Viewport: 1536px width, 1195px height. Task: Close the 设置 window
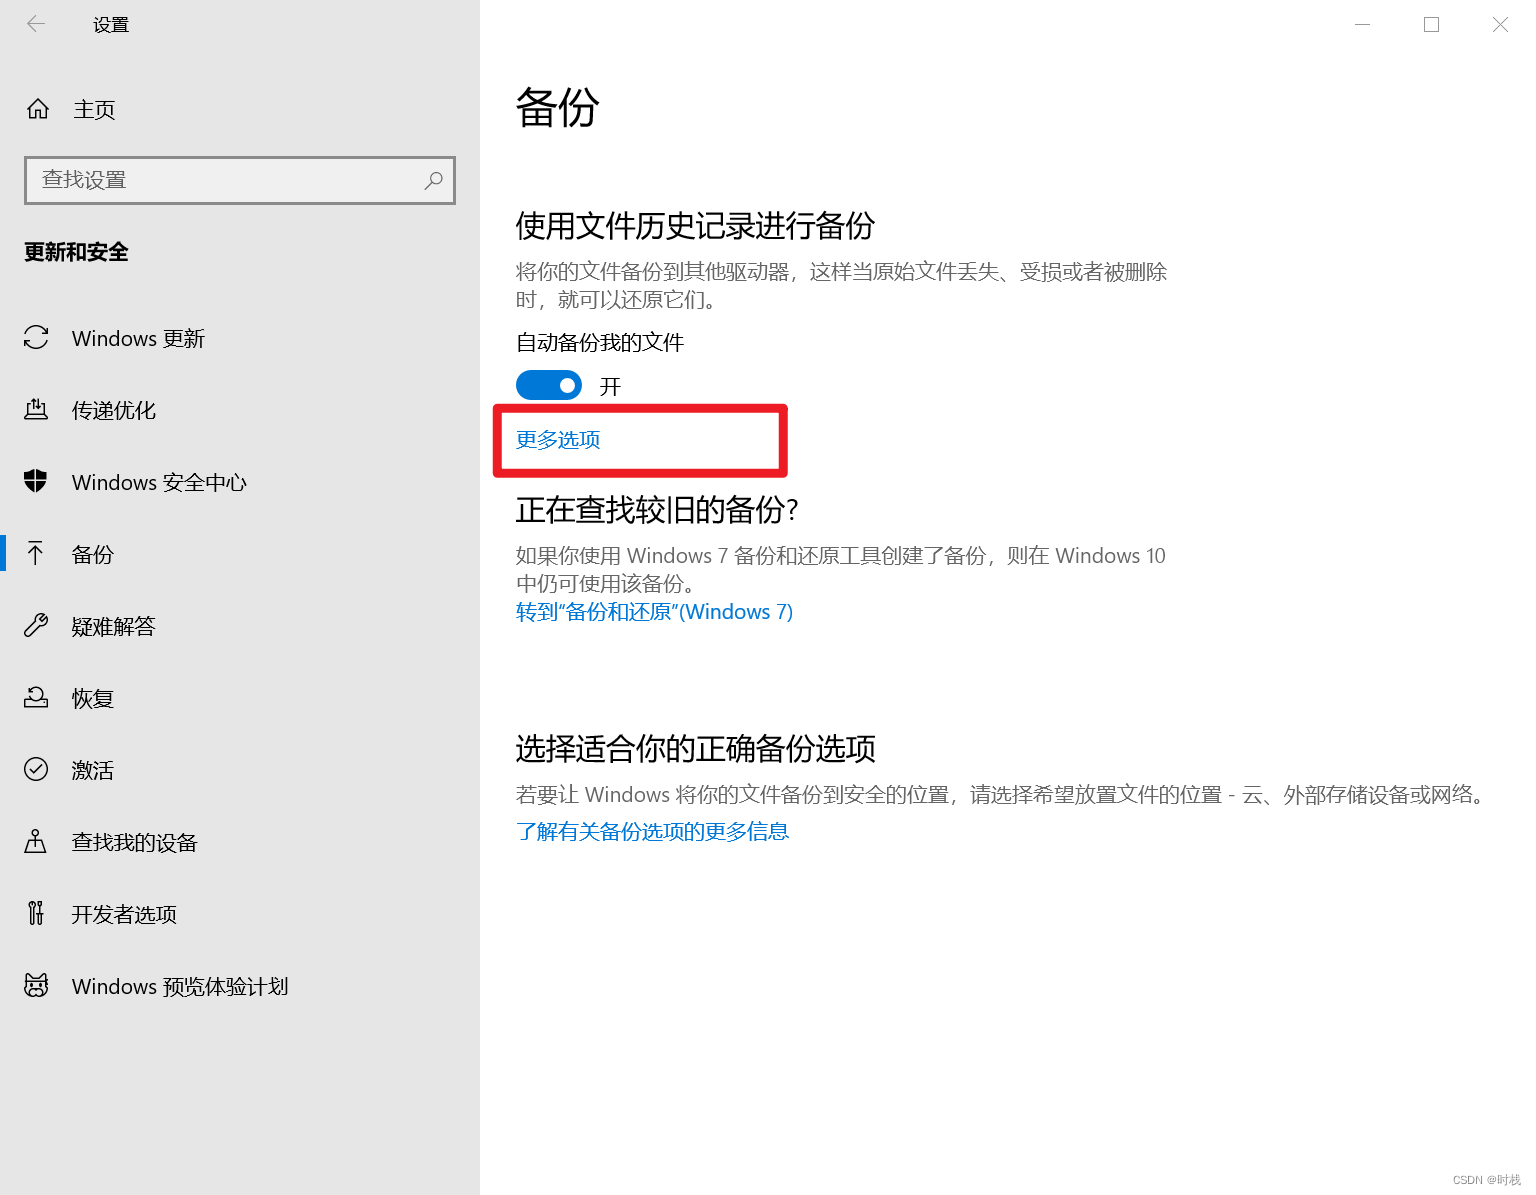[1500, 24]
